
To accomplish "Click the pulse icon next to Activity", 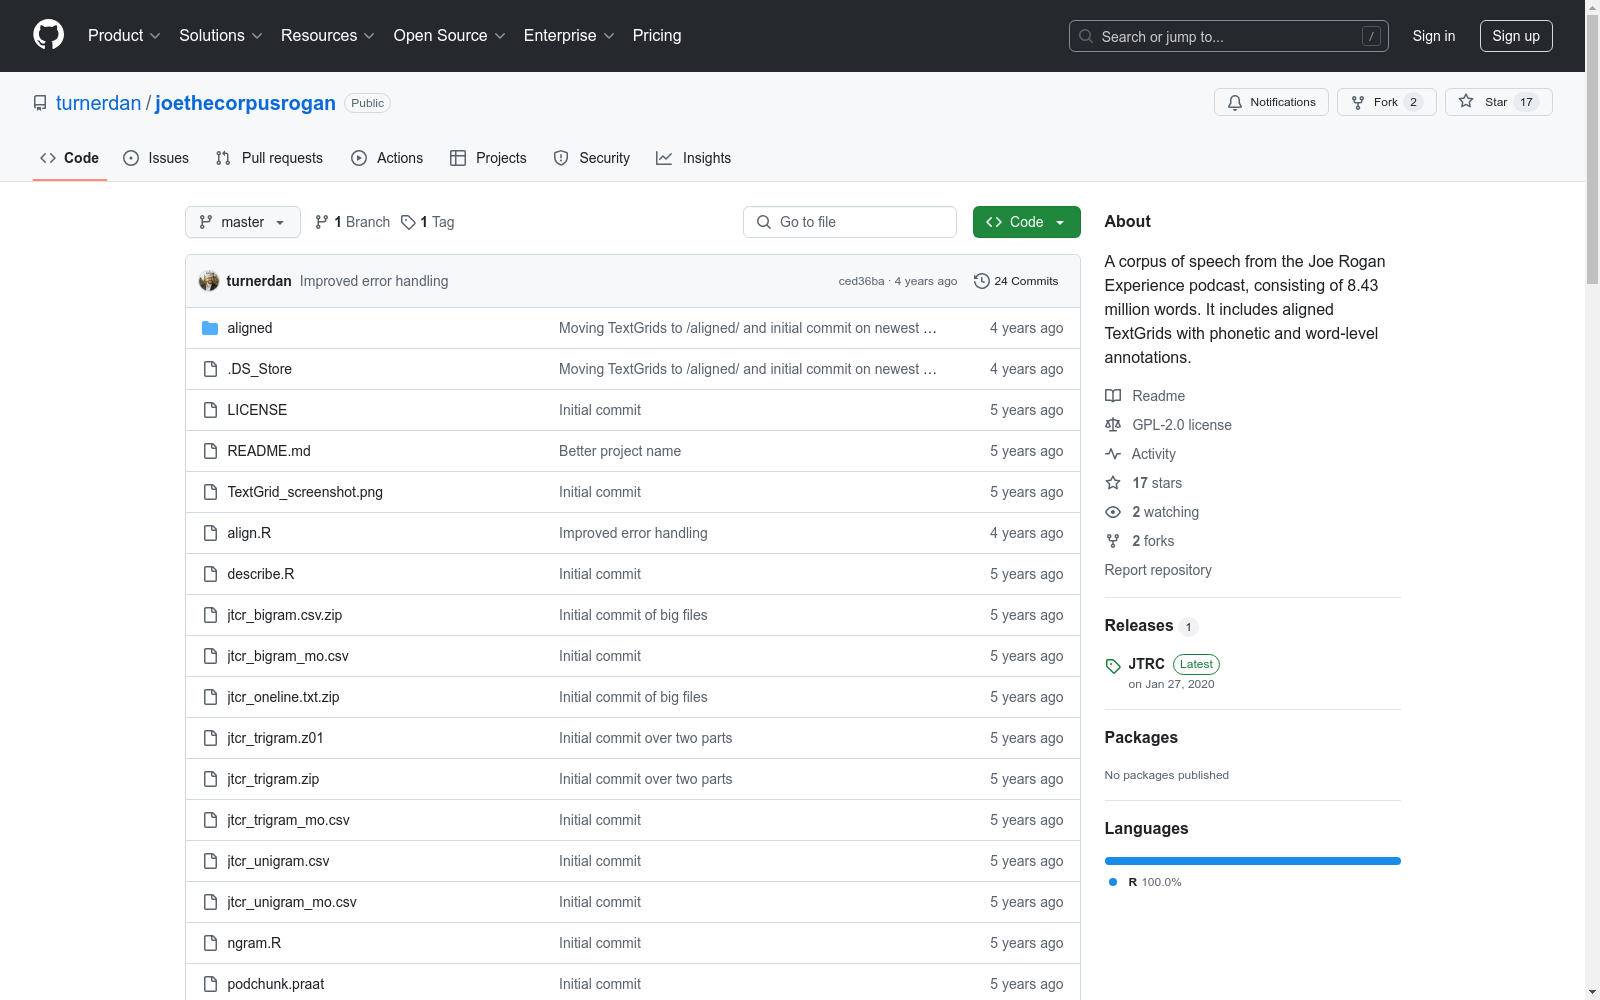I will click(x=1113, y=454).
